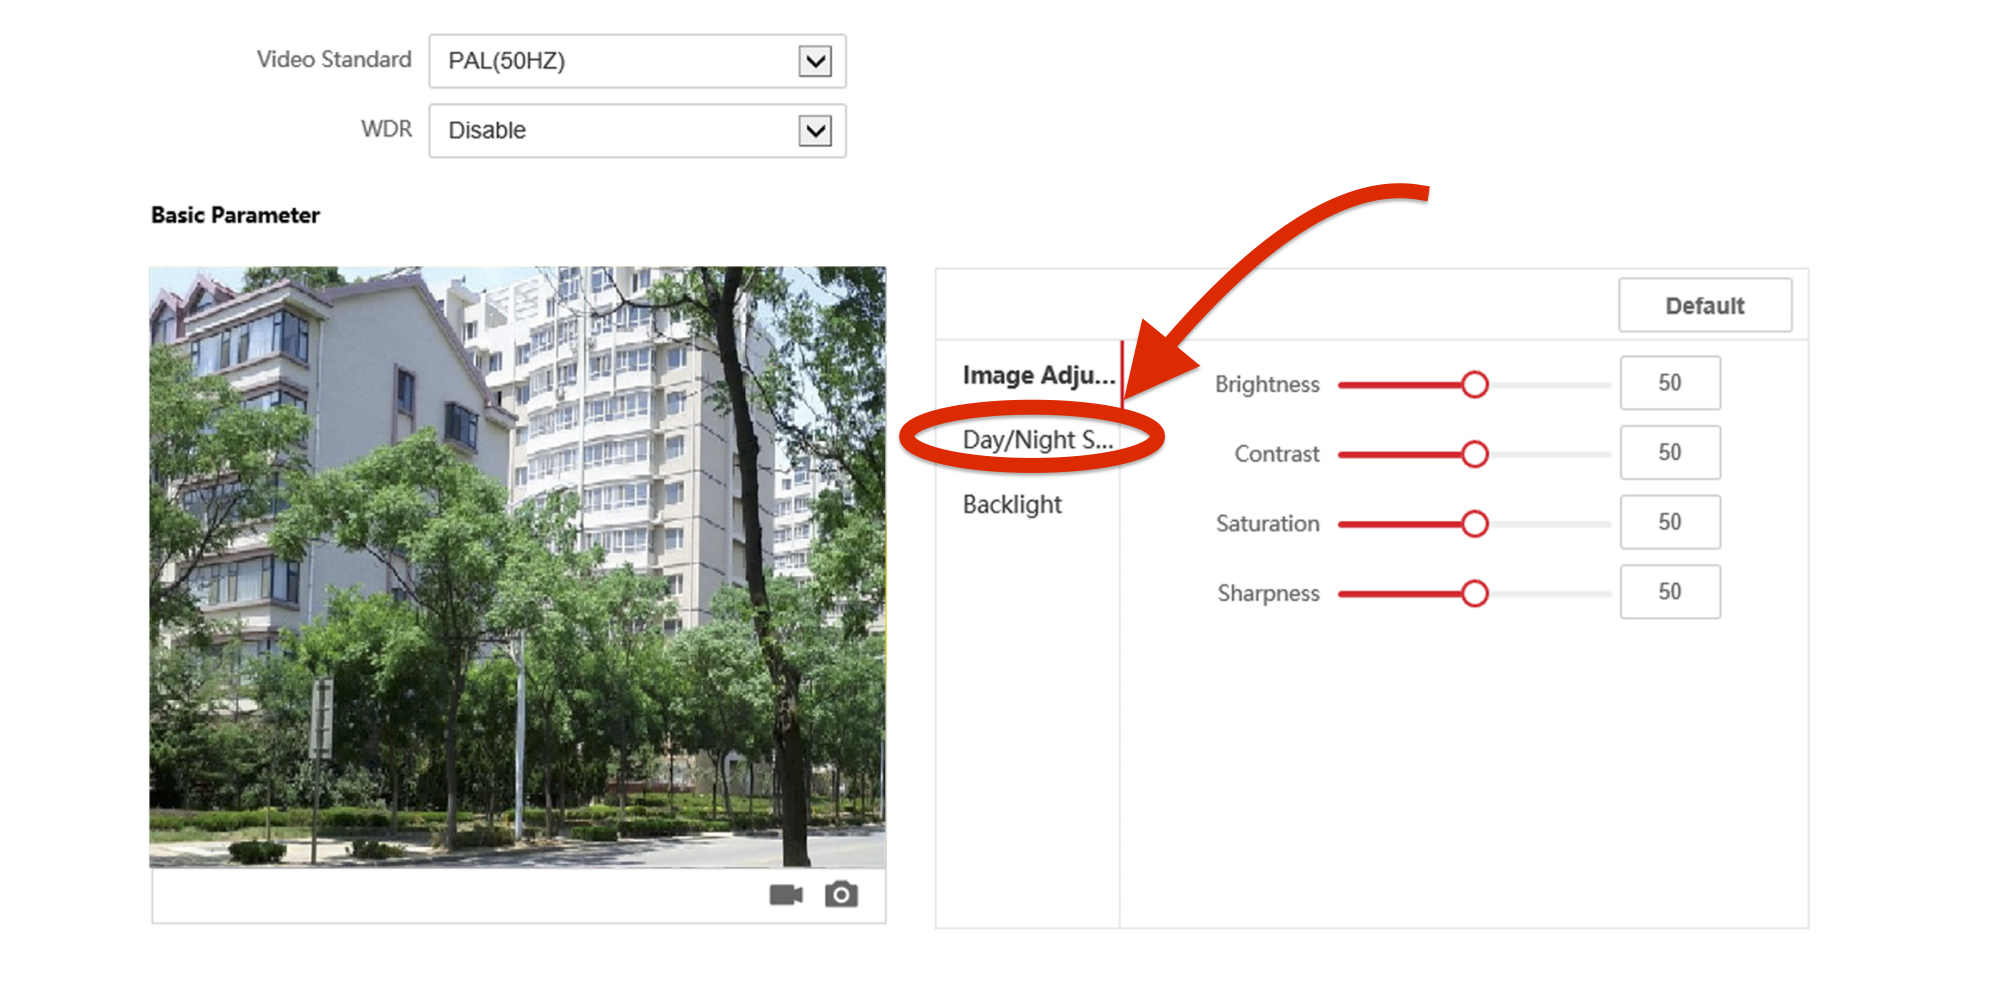
Task: Open the Video Standard dropdown arrow
Action: (x=815, y=61)
